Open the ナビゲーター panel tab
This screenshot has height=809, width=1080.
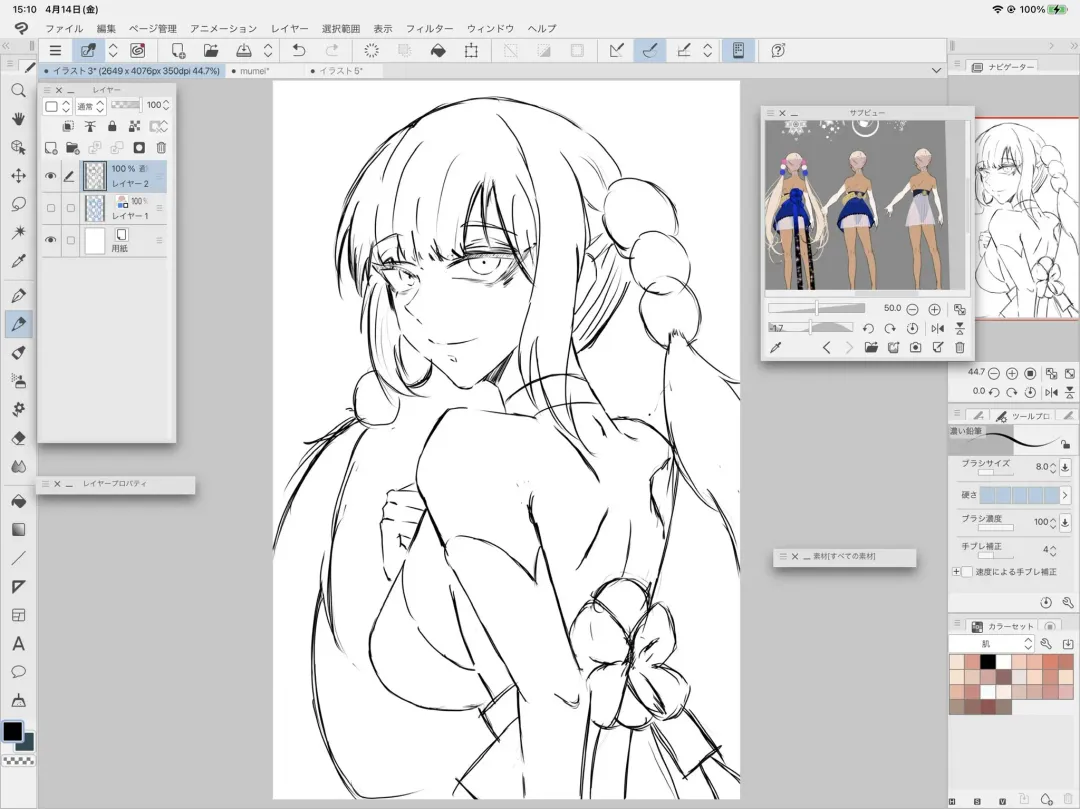tap(1005, 66)
